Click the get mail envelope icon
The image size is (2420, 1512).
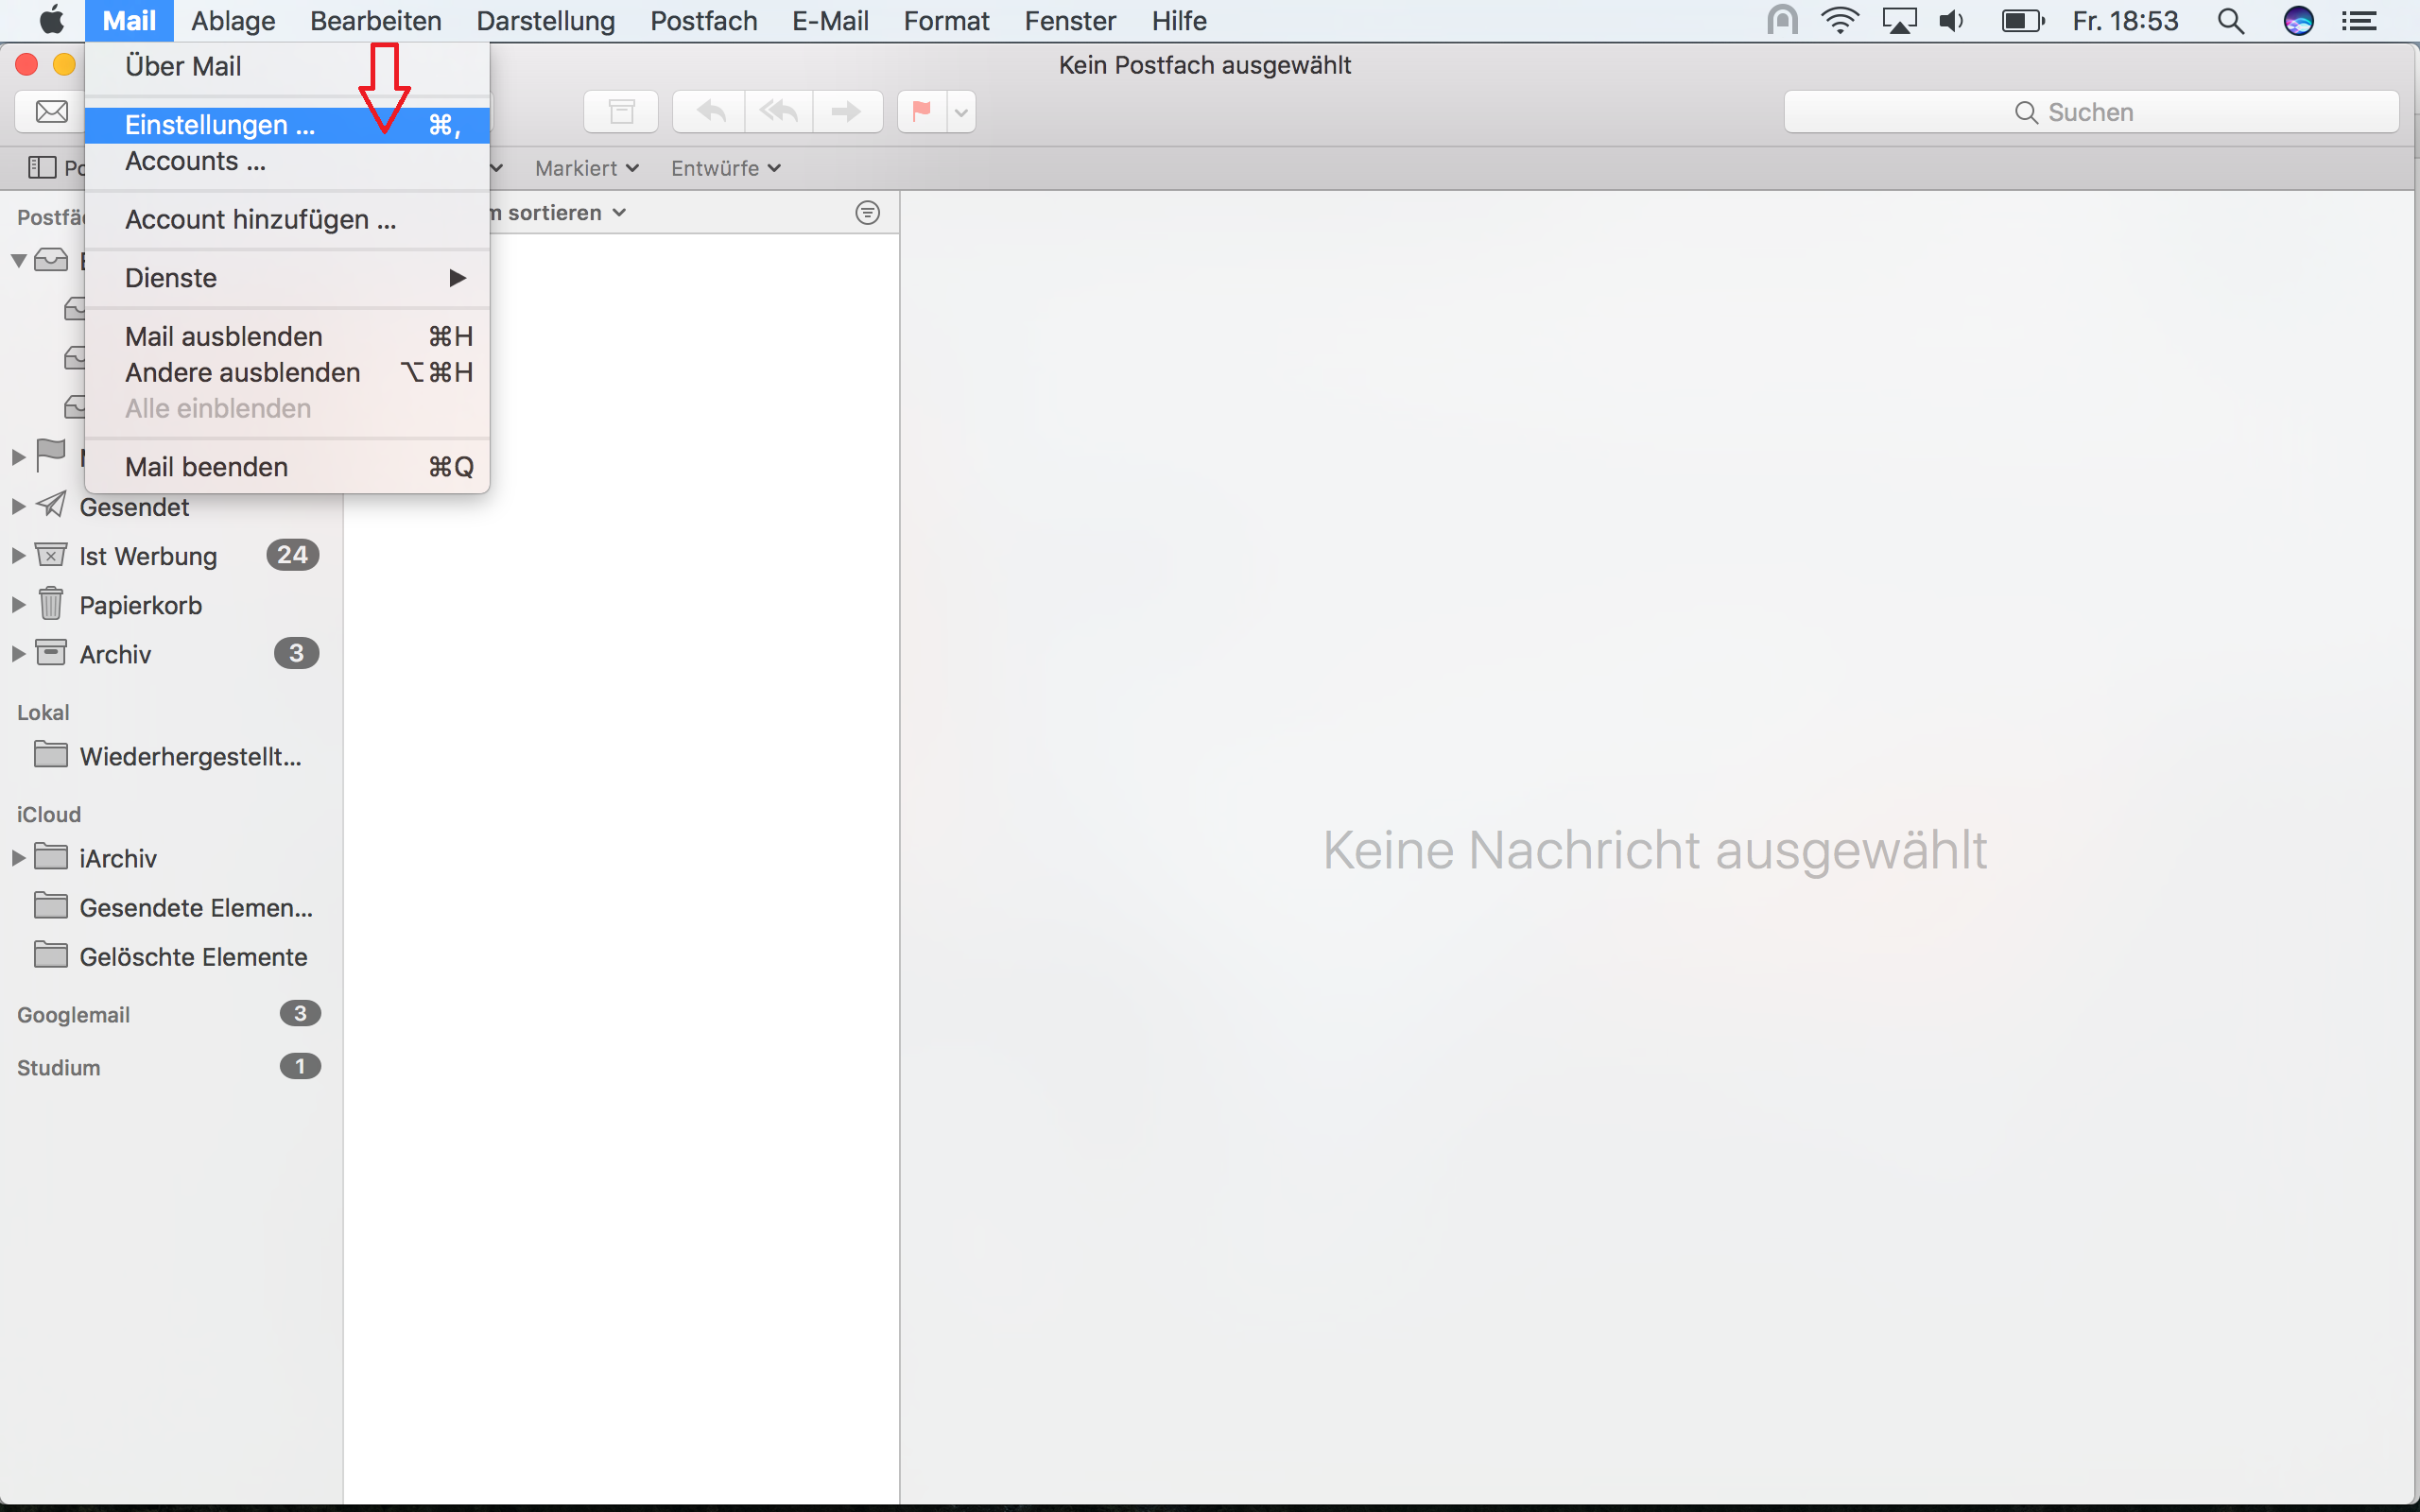pyautogui.click(x=51, y=112)
